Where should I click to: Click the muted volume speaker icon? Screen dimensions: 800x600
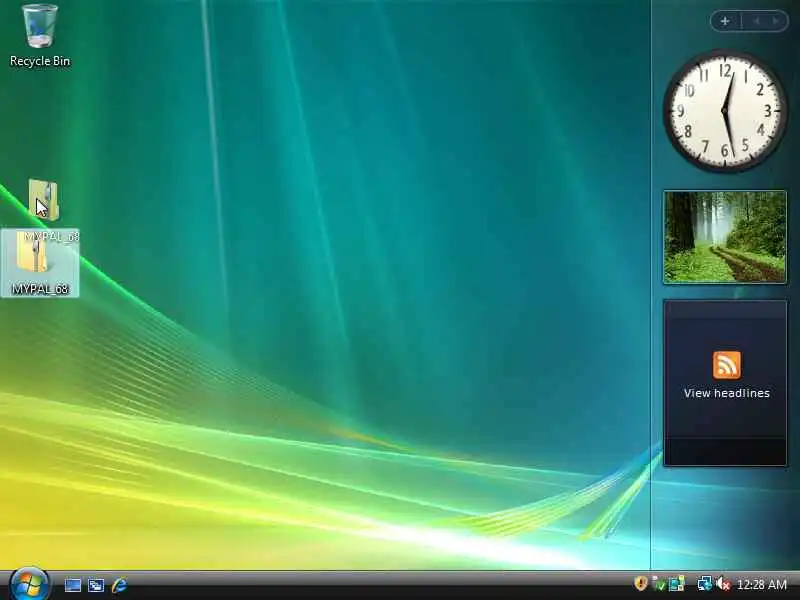click(x=723, y=584)
